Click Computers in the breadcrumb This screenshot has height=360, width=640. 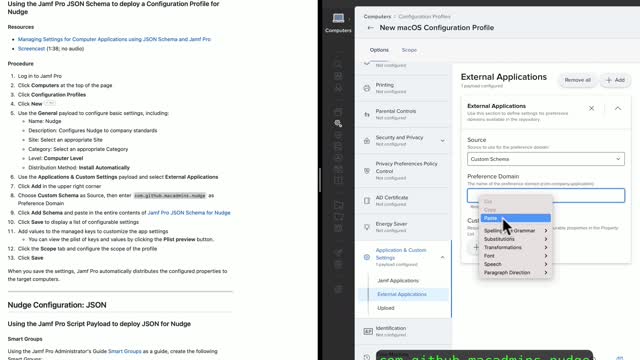click(x=377, y=17)
